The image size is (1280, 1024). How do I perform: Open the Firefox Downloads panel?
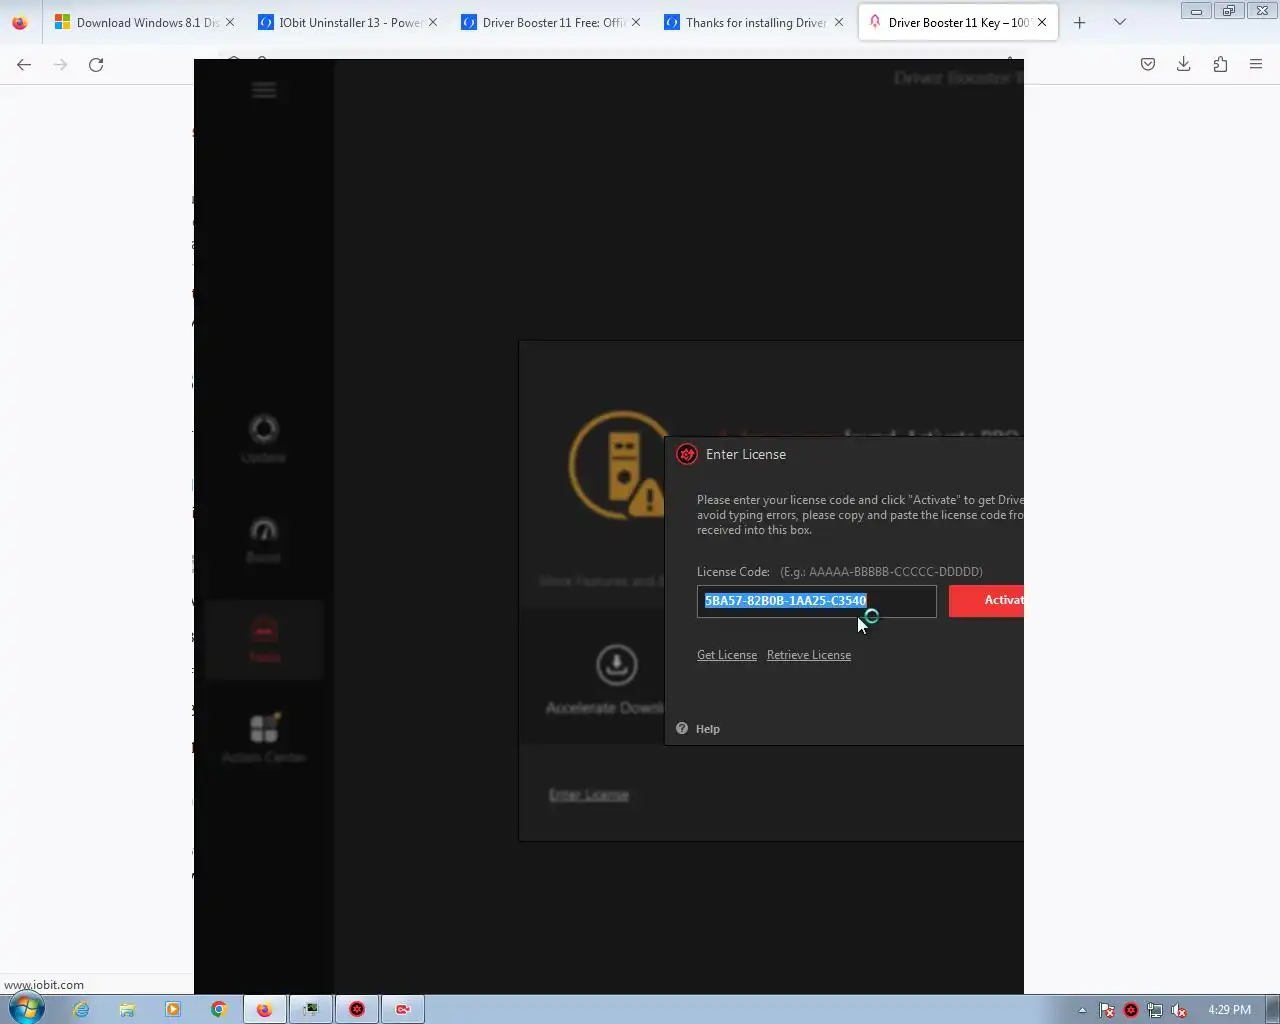[1184, 64]
